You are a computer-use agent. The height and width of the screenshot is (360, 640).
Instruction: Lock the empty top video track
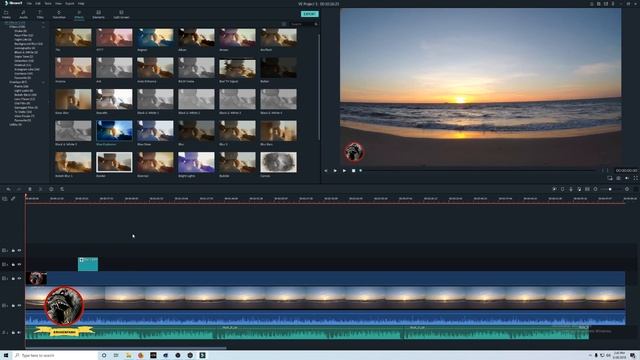(x=13, y=250)
